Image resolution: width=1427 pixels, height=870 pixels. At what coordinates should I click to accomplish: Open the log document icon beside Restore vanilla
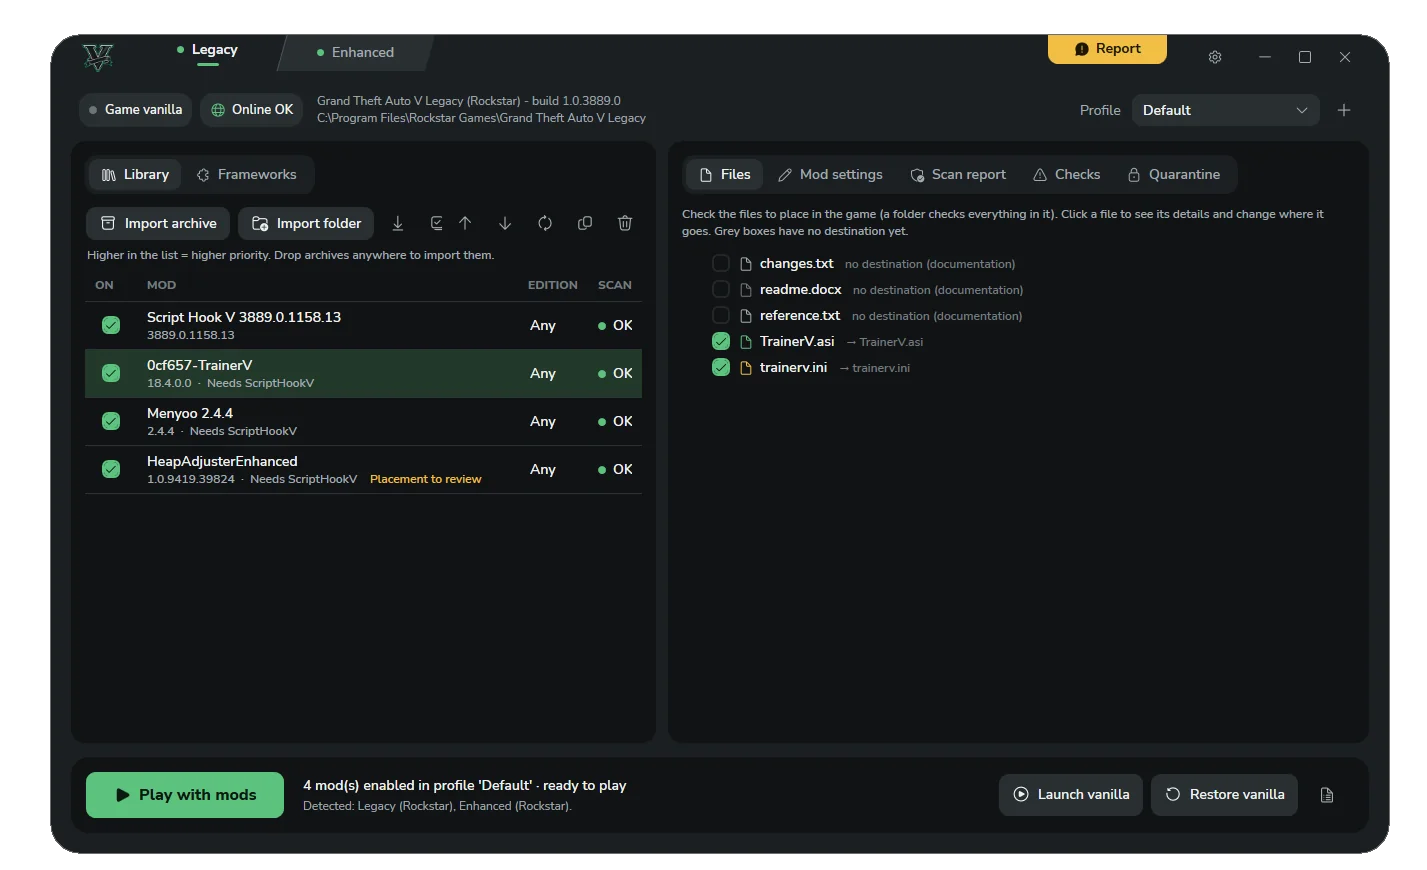[x=1327, y=795]
